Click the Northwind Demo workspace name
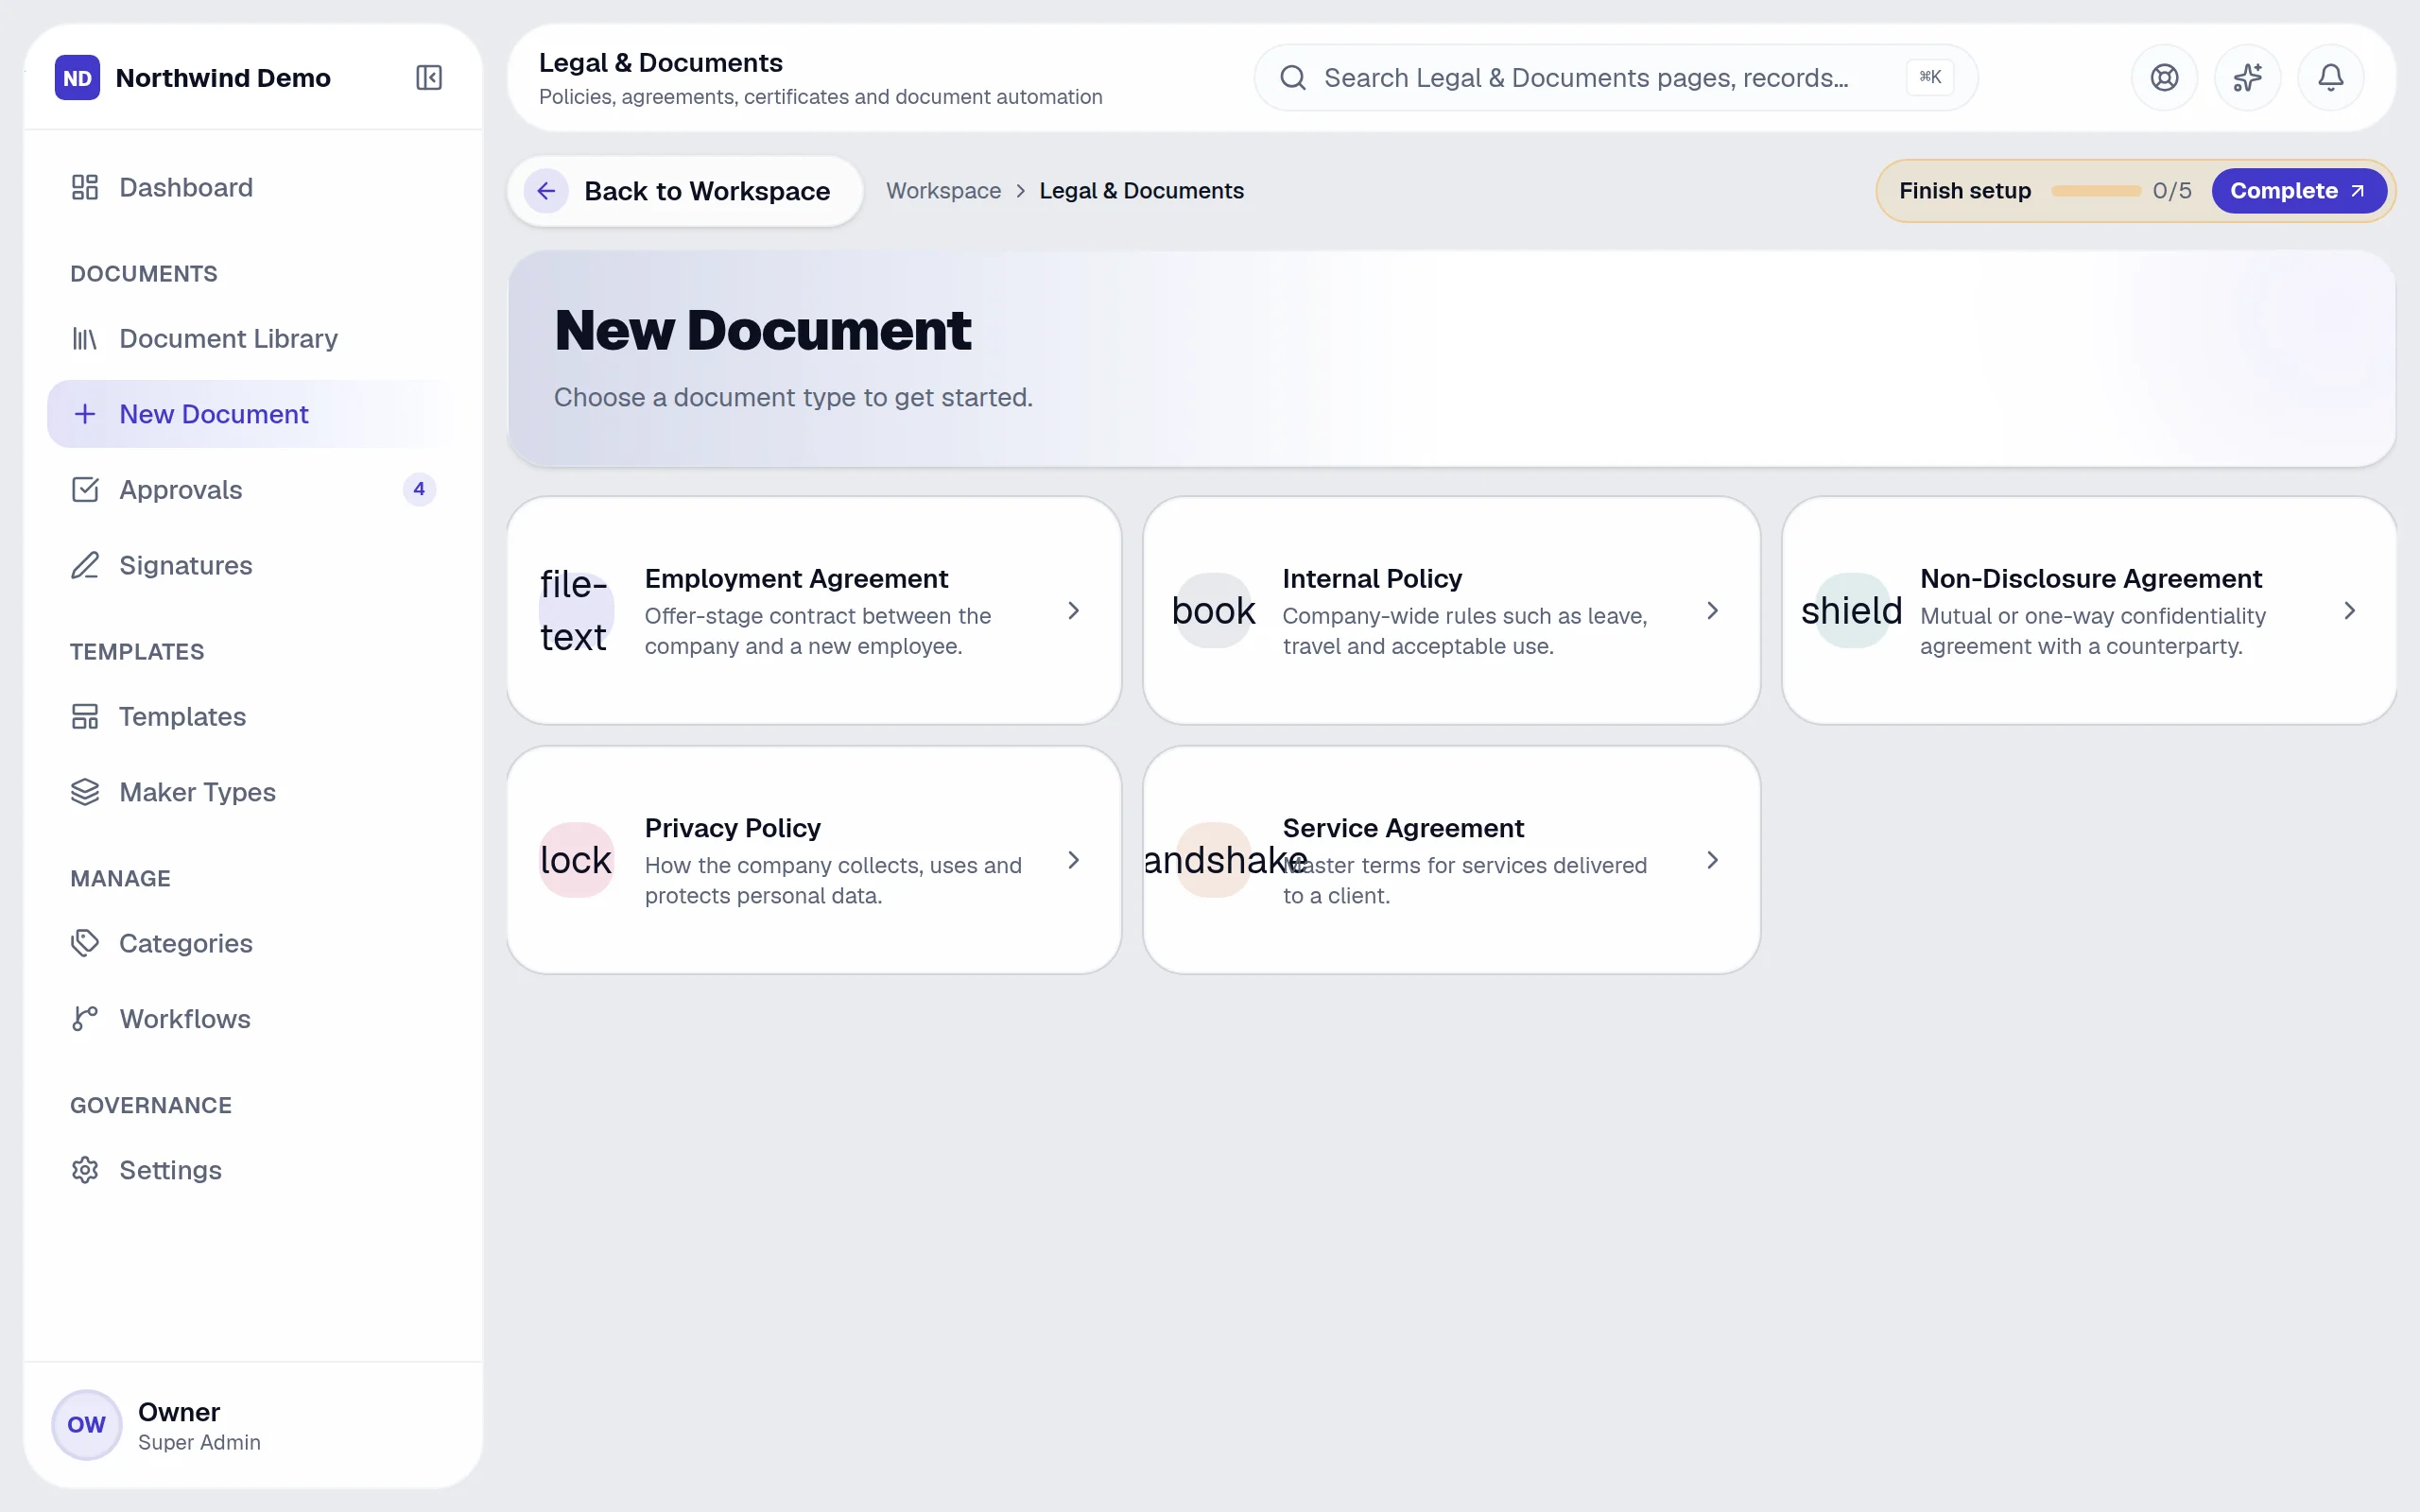2420x1512 pixels. click(223, 77)
